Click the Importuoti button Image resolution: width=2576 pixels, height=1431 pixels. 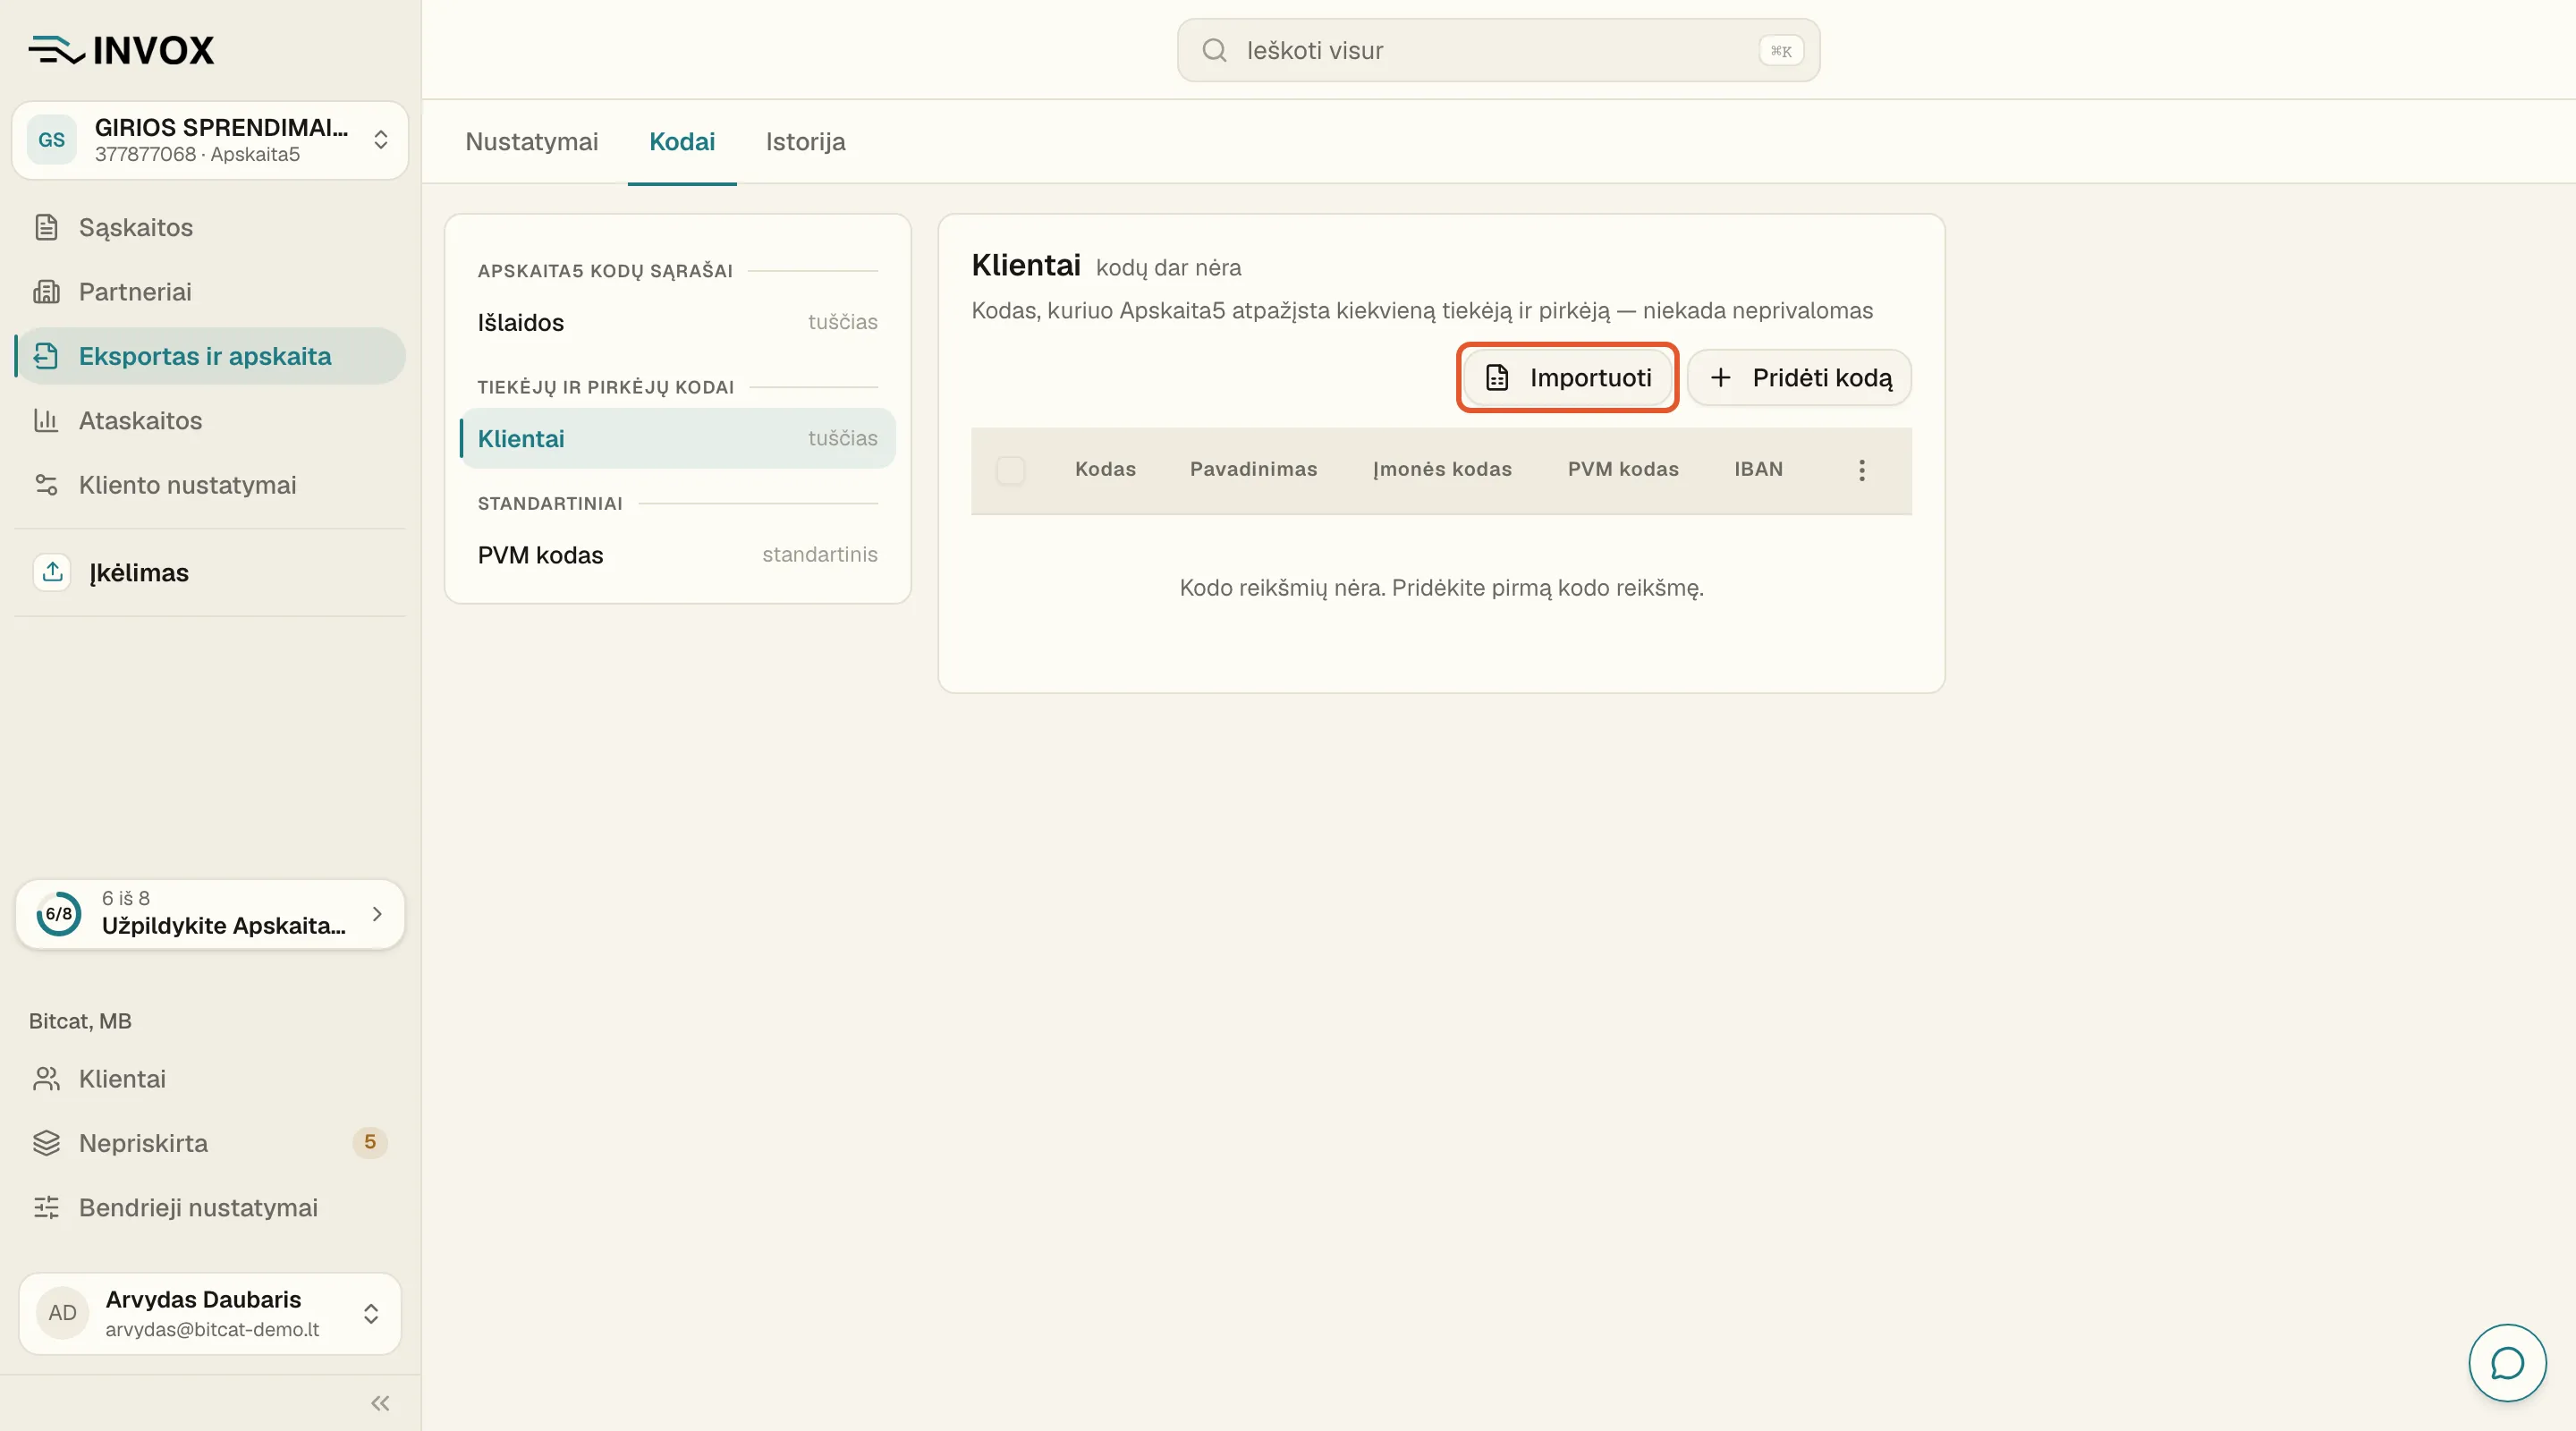pyautogui.click(x=1567, y=377)
